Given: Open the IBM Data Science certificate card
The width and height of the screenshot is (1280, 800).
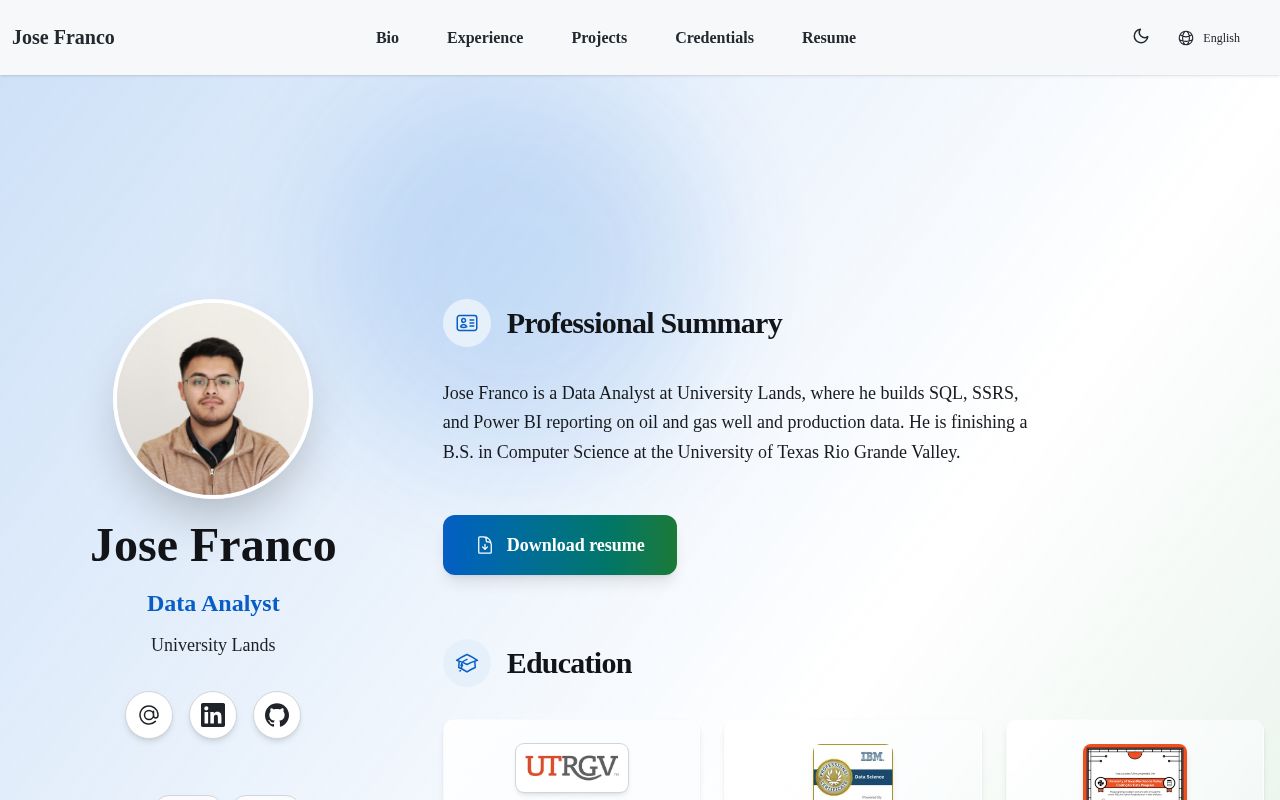Looking at the screenshot, I should [x=853, y=761].
